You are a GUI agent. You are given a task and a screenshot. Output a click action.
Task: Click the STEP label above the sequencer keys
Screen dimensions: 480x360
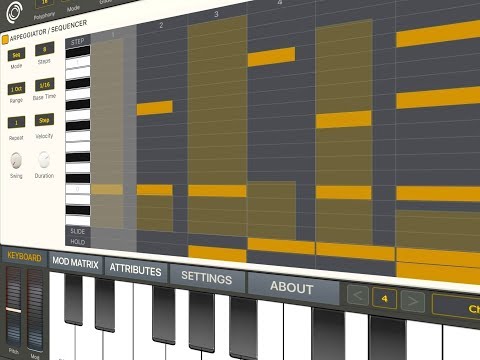(x=78, y=42)
